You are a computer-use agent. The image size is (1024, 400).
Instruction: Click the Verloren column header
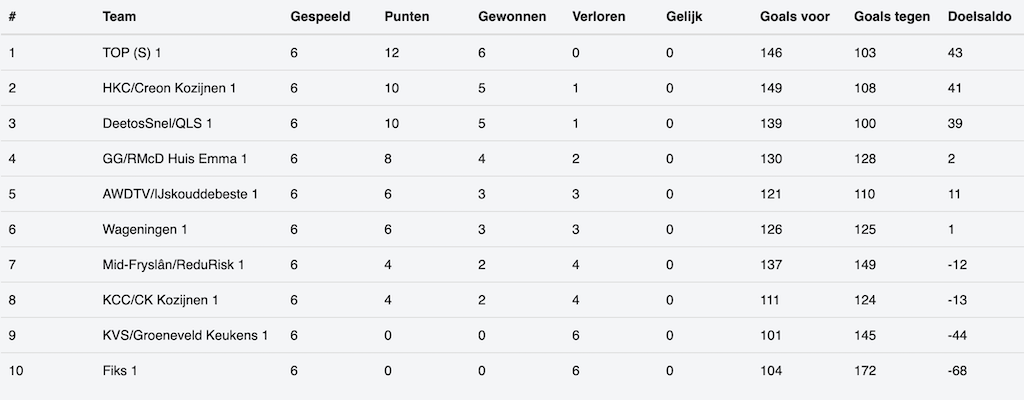(600, 17)
